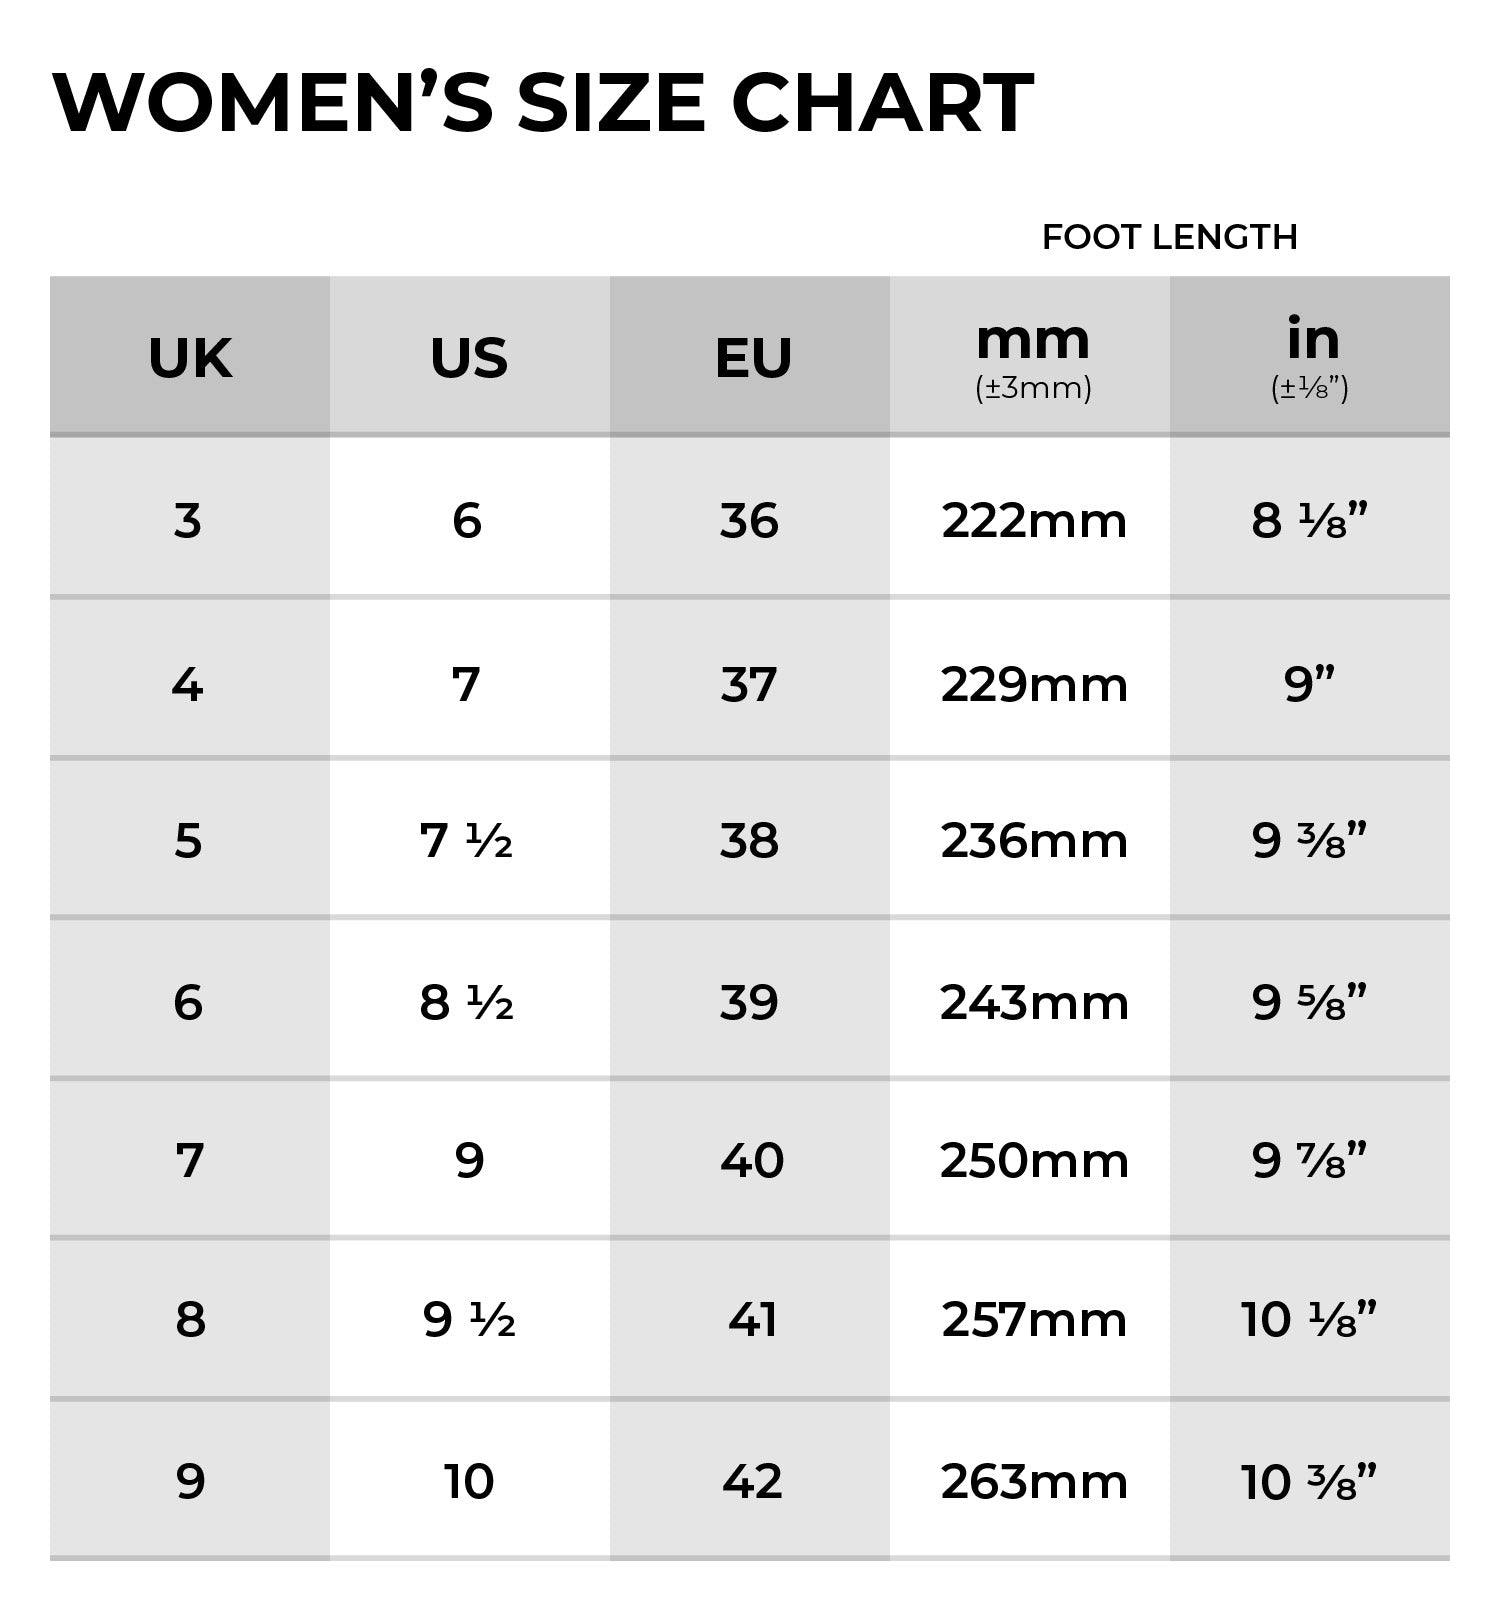This screenshot has width=1500, height=1611.
Task: Select US size 7 ½ cell
Action: tap(467, 840)
